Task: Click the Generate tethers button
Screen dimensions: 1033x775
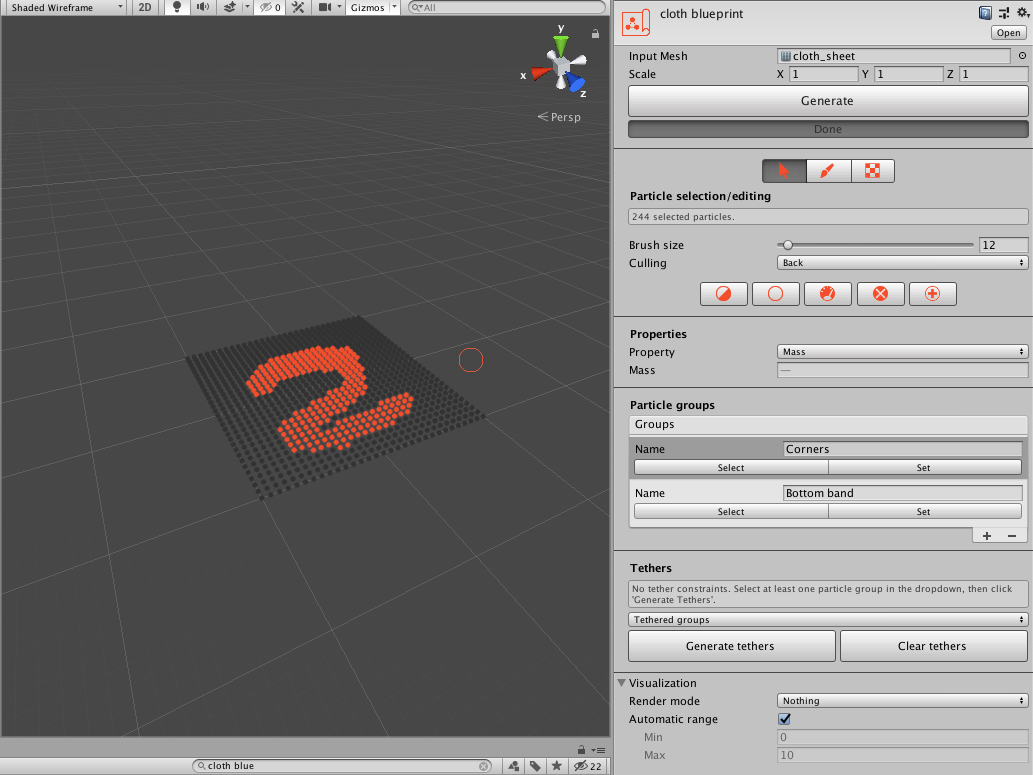Action: [731, 646]
